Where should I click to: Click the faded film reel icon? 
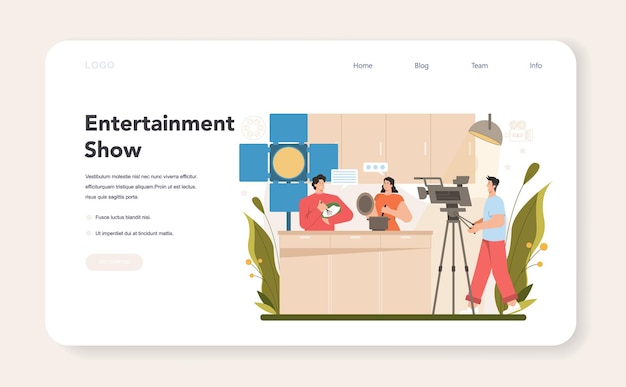coord(253,128)
